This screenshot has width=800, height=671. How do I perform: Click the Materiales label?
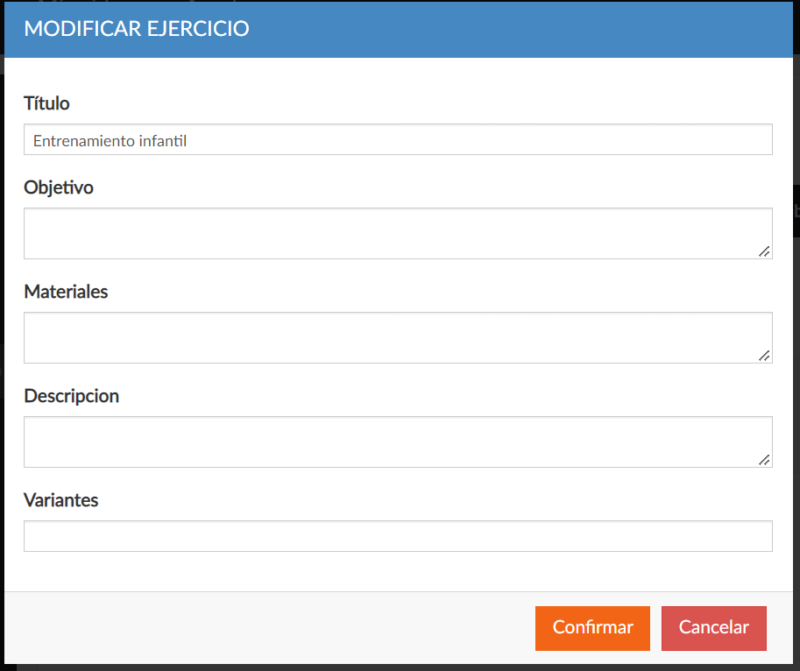tap(66, 291)
